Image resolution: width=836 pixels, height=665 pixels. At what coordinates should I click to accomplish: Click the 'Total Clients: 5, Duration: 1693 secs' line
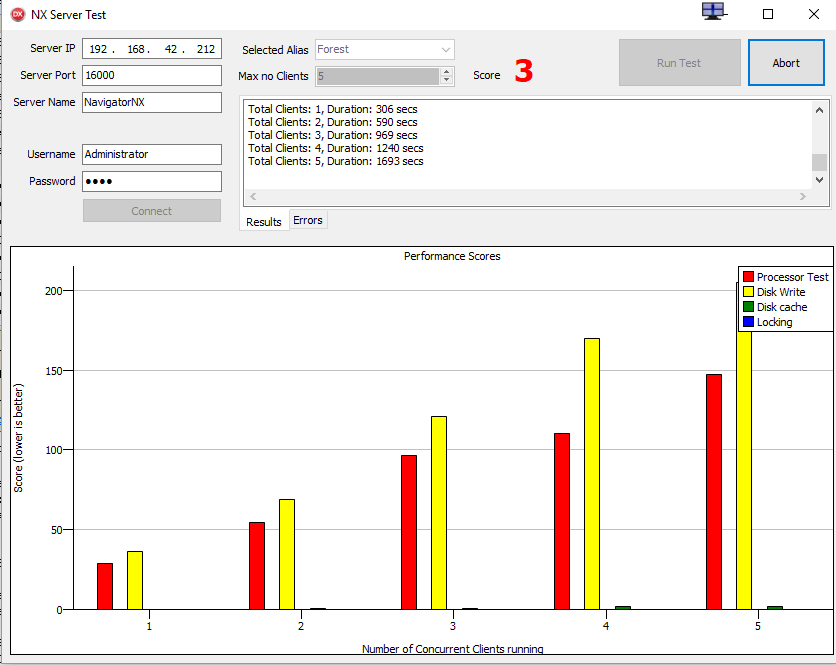[336, 161]
